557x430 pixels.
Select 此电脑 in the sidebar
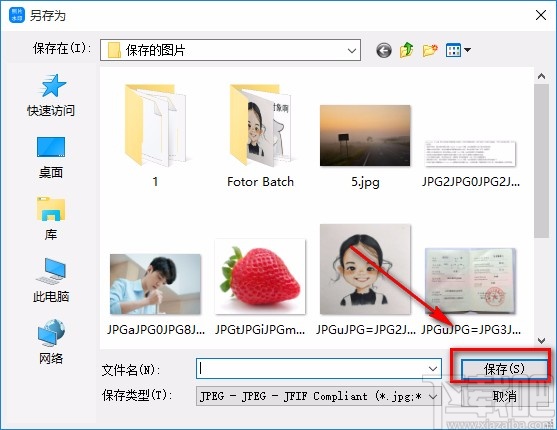(x=51, y=280)
